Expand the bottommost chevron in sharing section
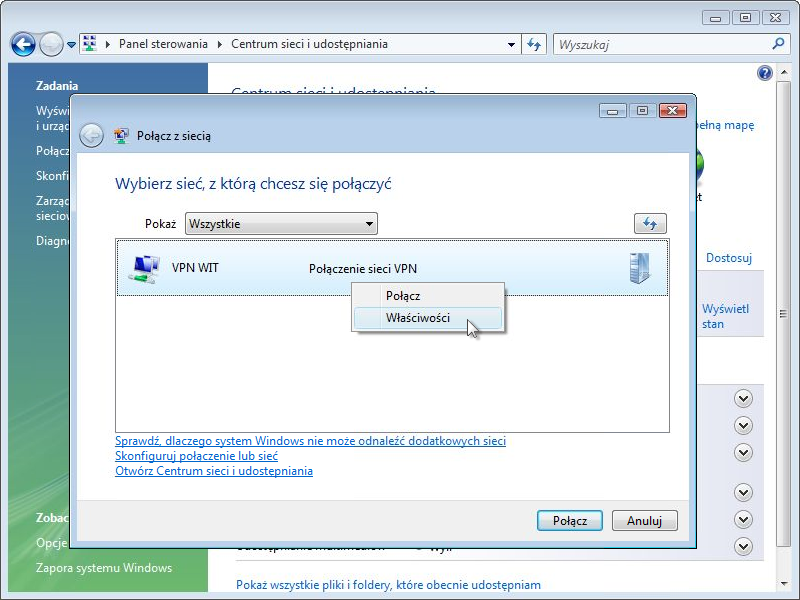The image size is (800, 600). tap(742, 546)
